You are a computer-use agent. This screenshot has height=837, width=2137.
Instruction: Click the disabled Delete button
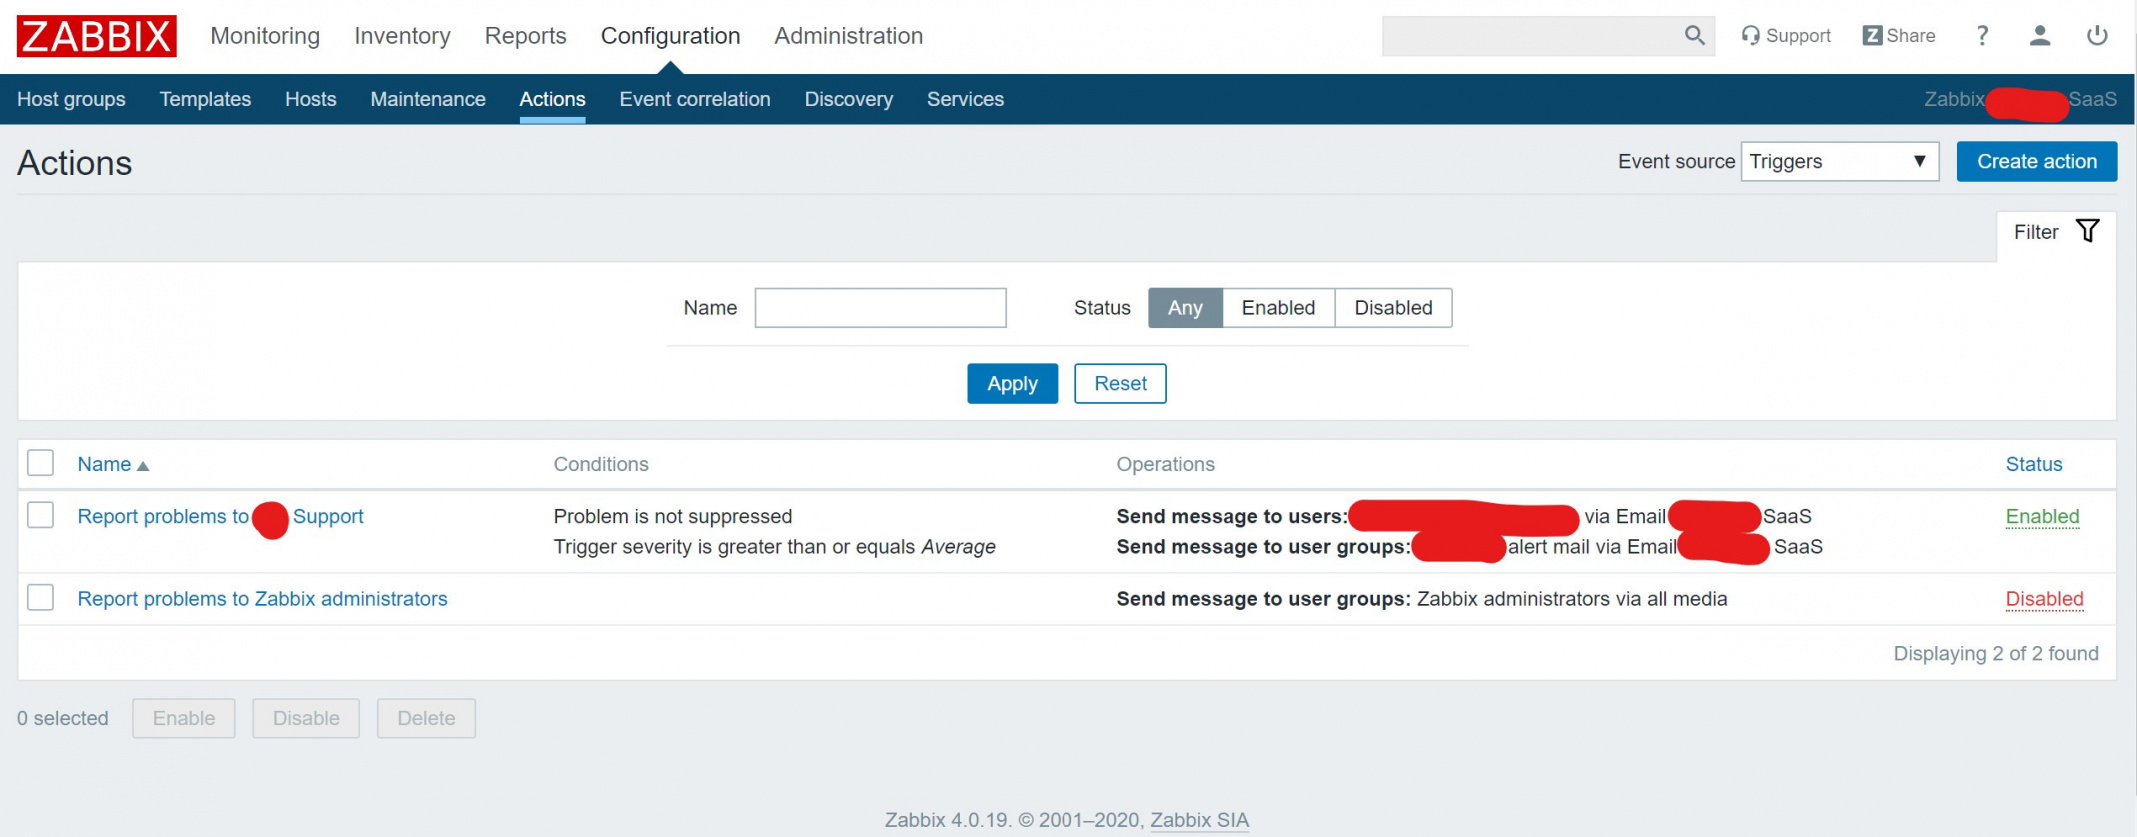tap(426, 718)
